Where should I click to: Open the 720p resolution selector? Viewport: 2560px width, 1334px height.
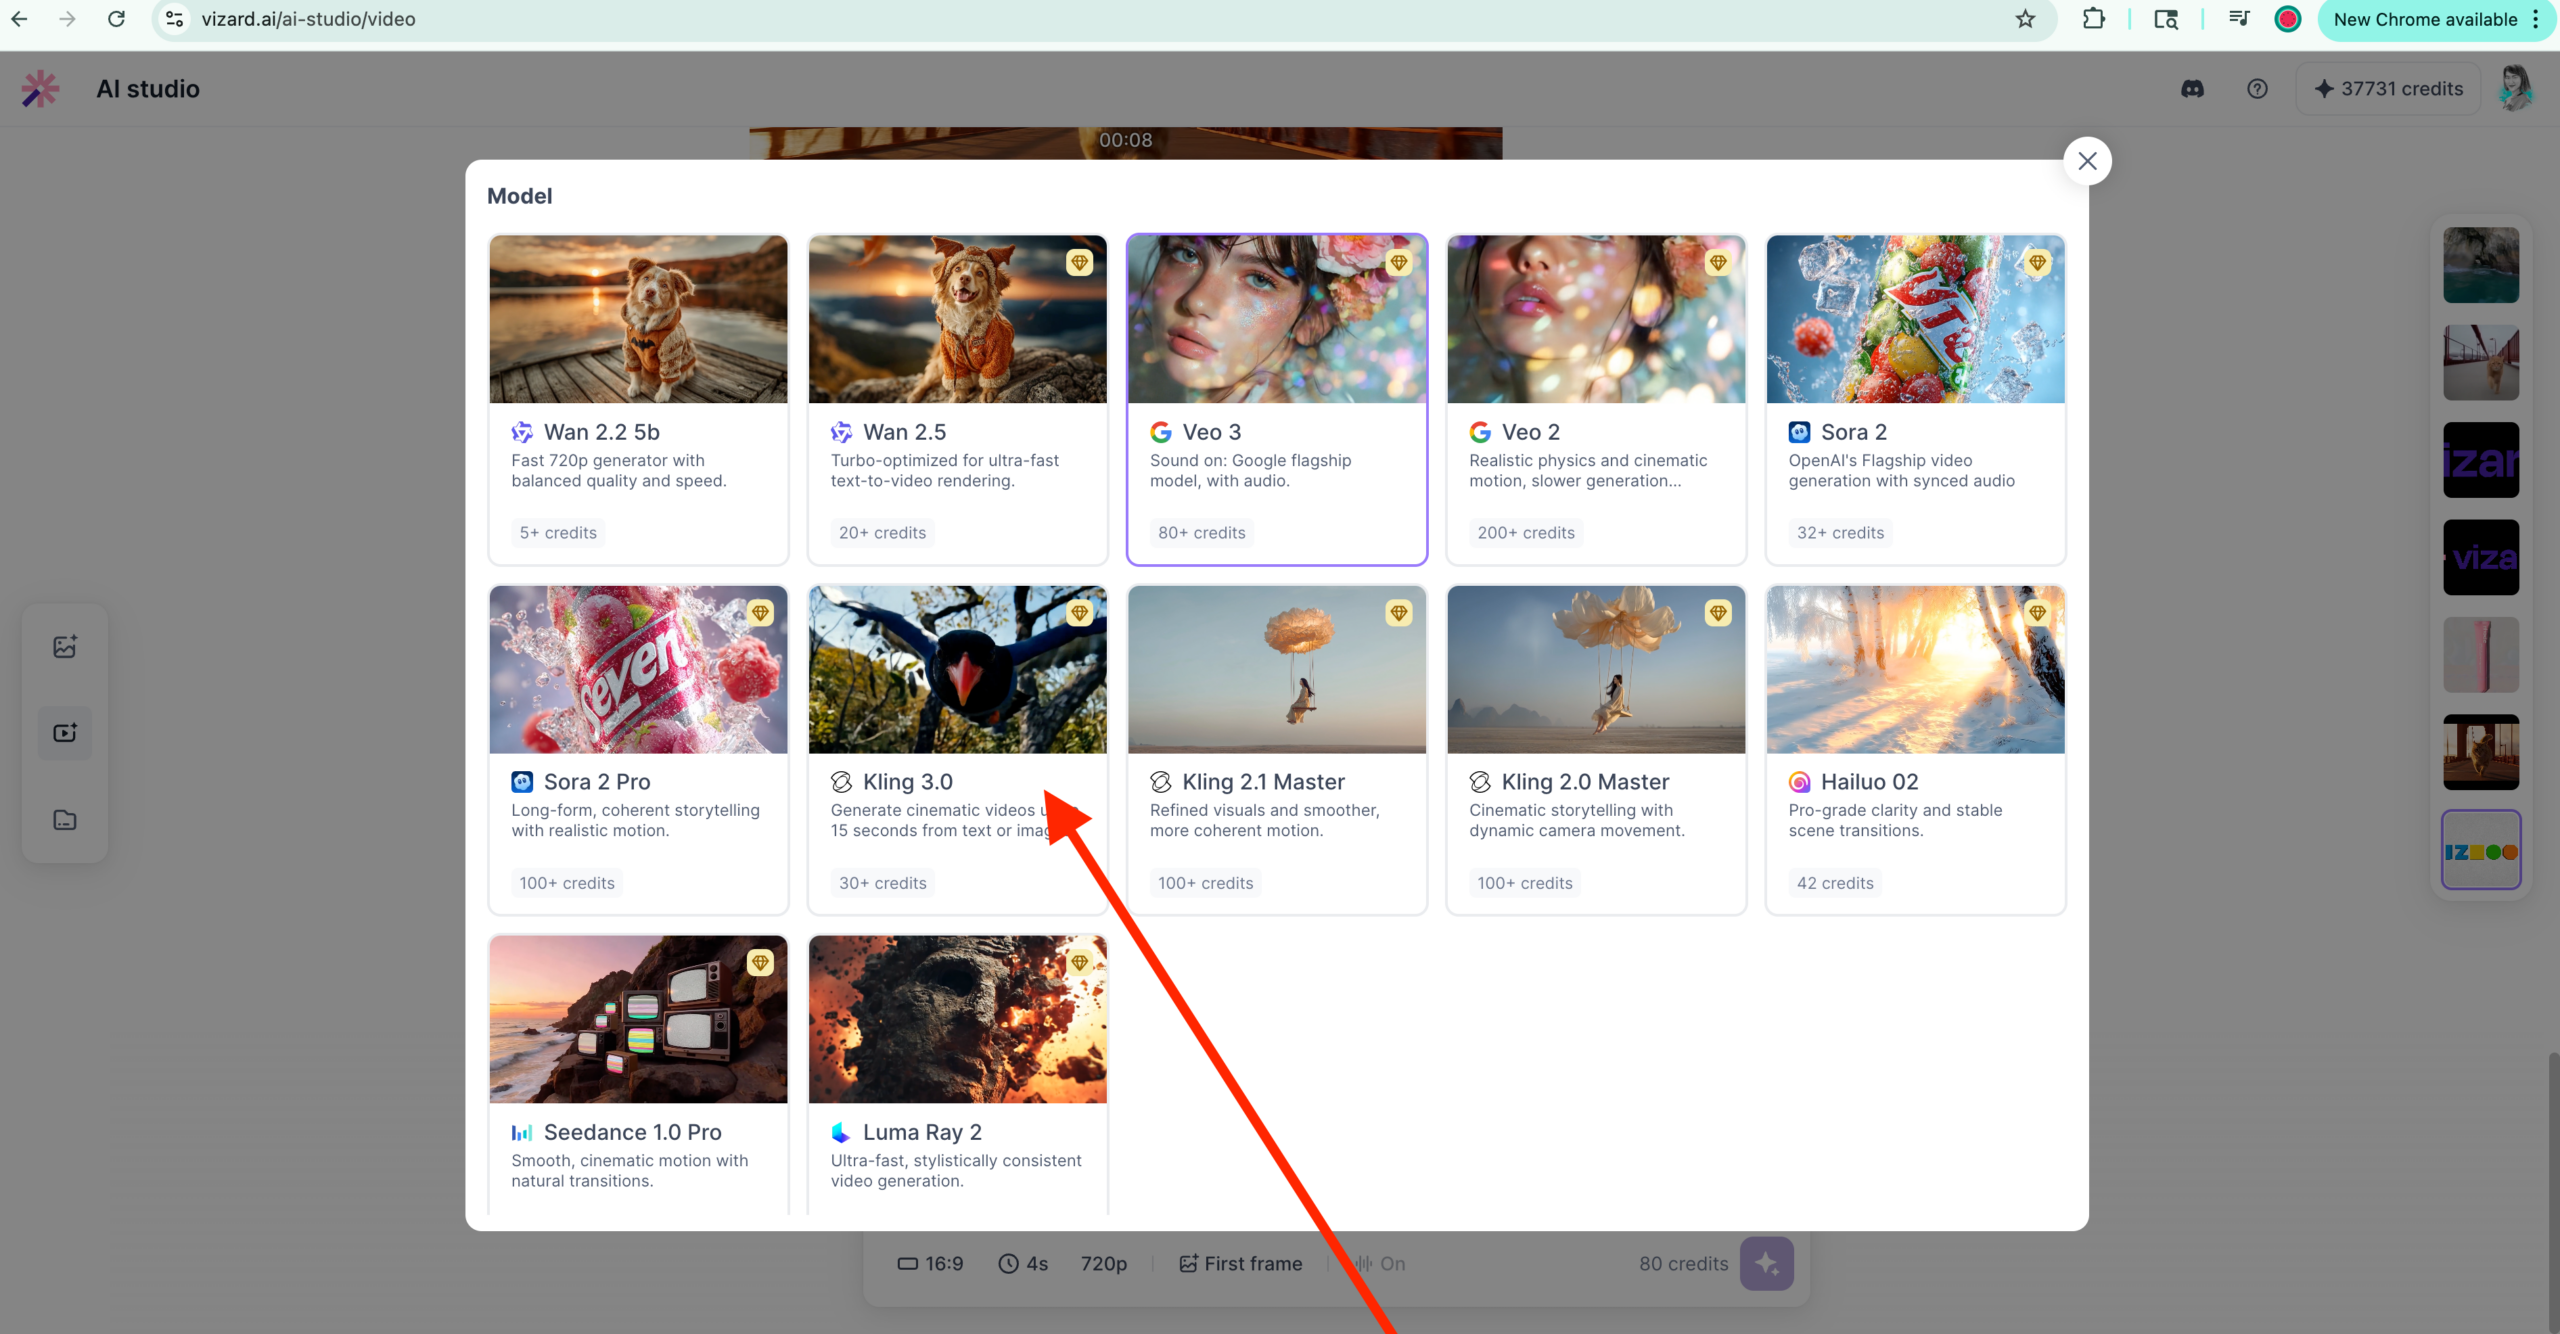coord(1103,1263)
